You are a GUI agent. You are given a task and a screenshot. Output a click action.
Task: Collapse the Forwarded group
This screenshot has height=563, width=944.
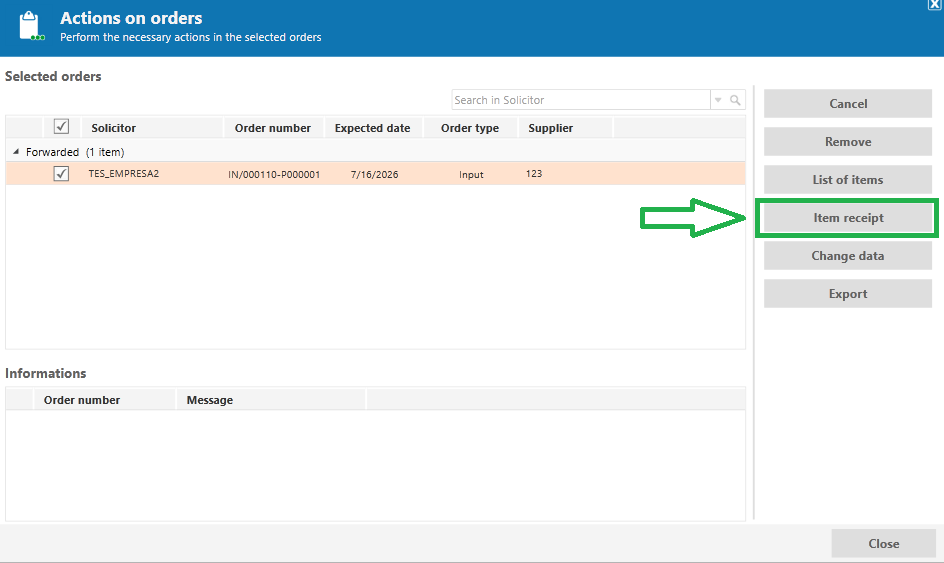point(16,152)
